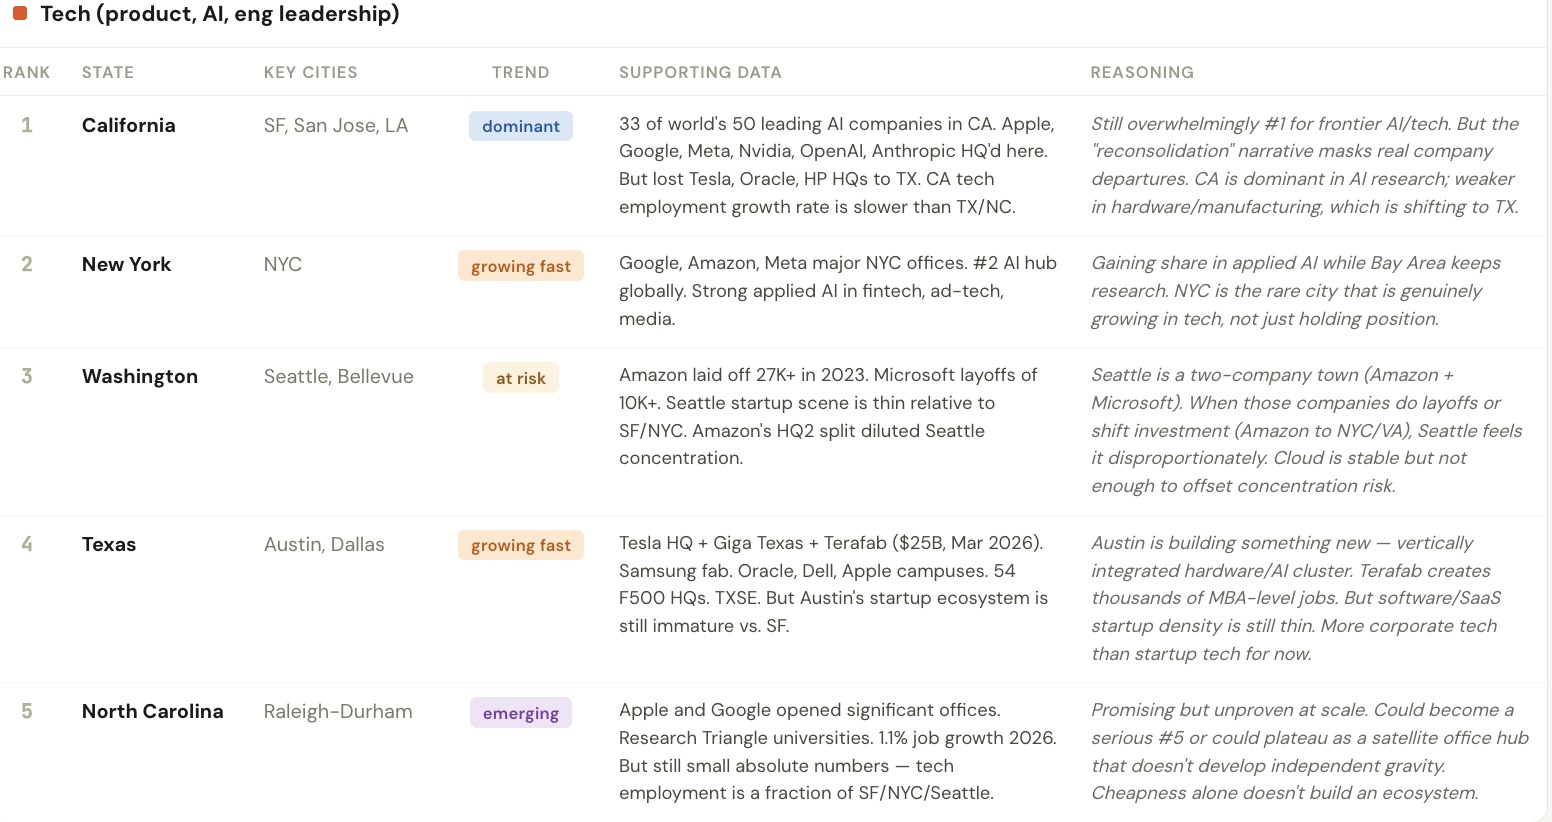Click the RANK column header
The width and height of the screenshot is (1552, 822).
[x=27, y=72]
